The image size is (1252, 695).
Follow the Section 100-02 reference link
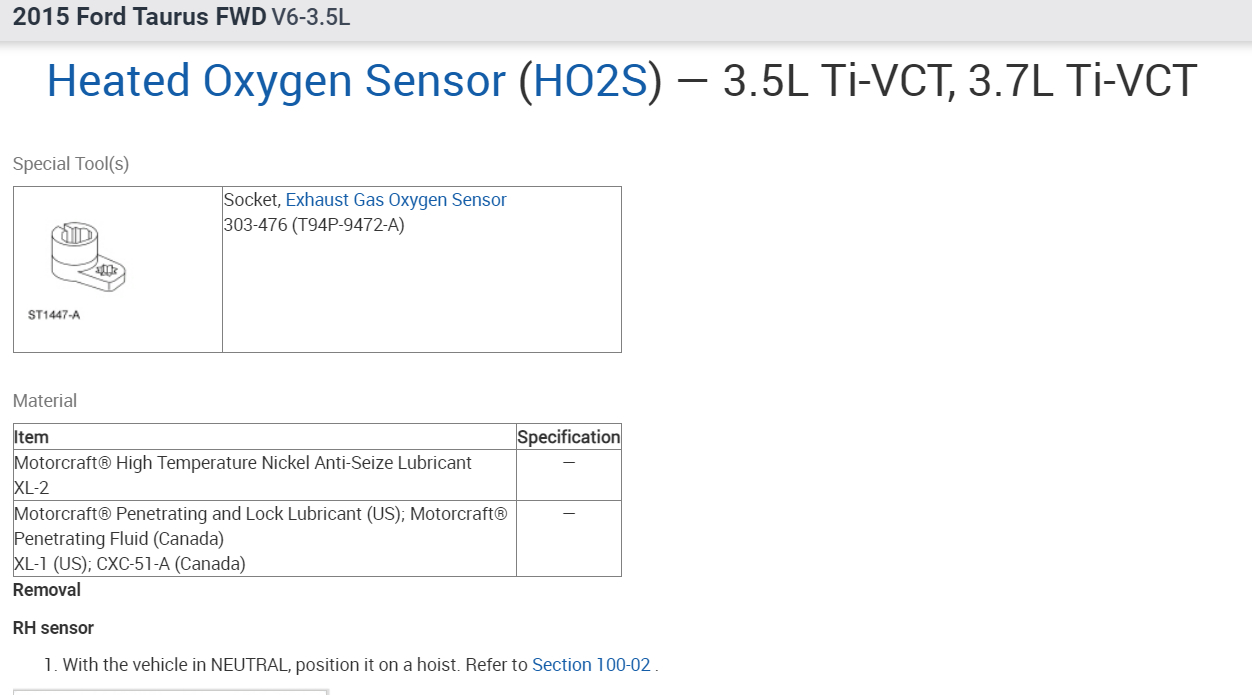click(591, 665)
